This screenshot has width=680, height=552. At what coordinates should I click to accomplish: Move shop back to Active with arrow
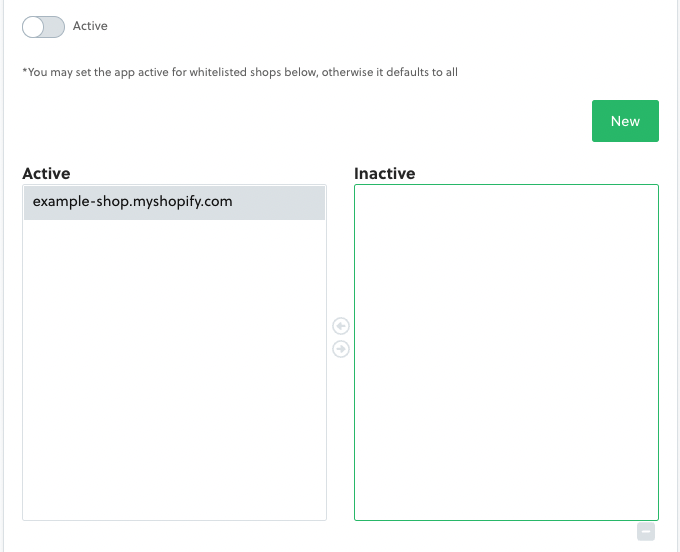coord(341,326)
